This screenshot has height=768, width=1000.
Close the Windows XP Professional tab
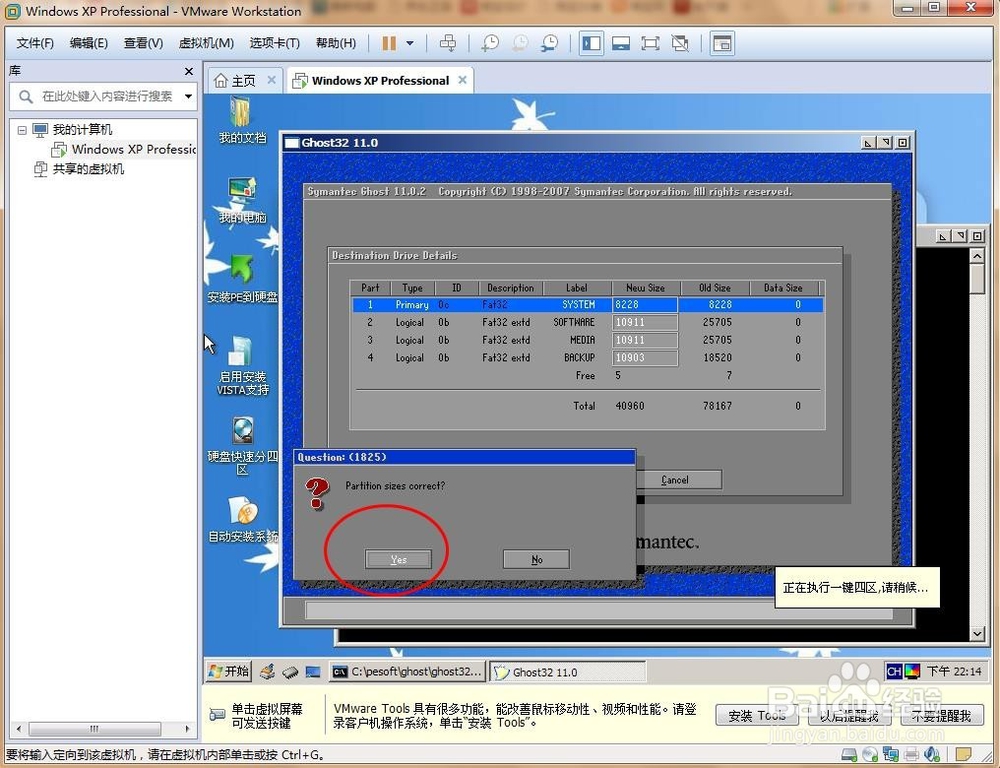(x=462, y=80)
